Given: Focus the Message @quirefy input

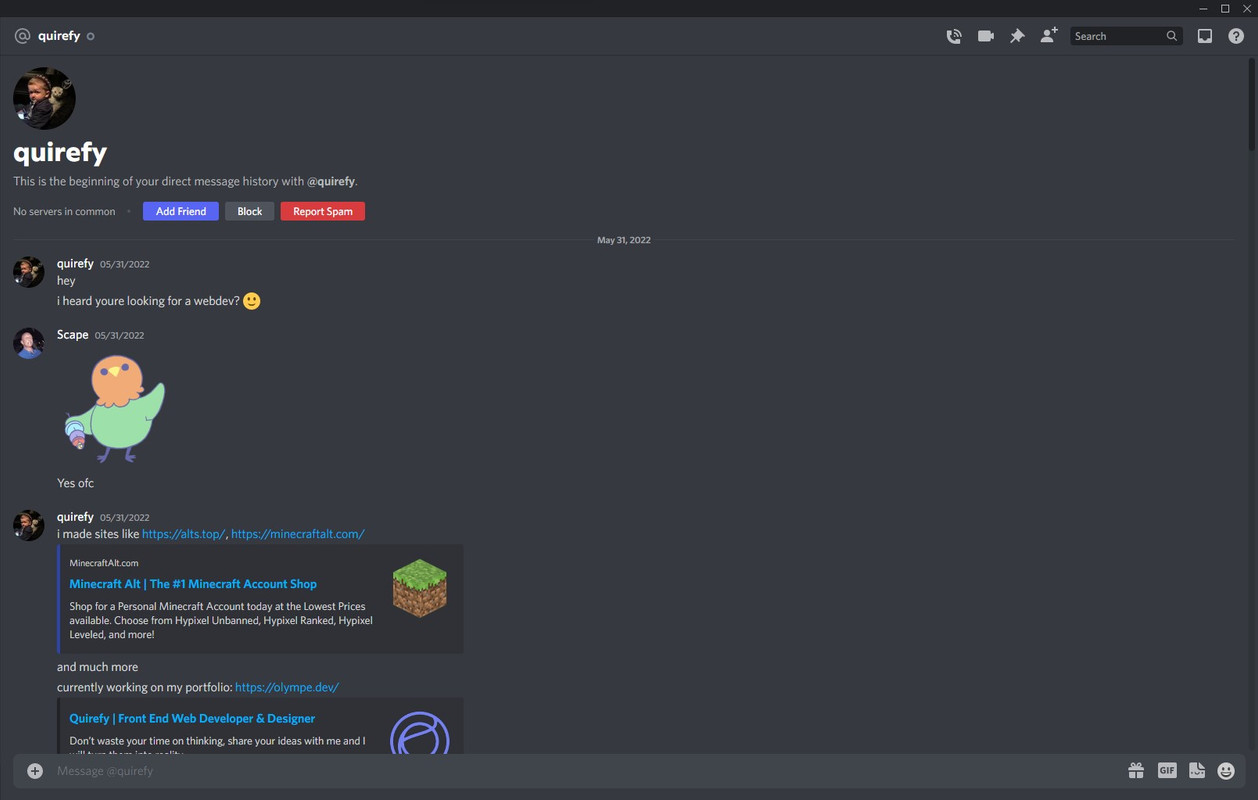Looking at the screenshot, I should click(585, 771).
